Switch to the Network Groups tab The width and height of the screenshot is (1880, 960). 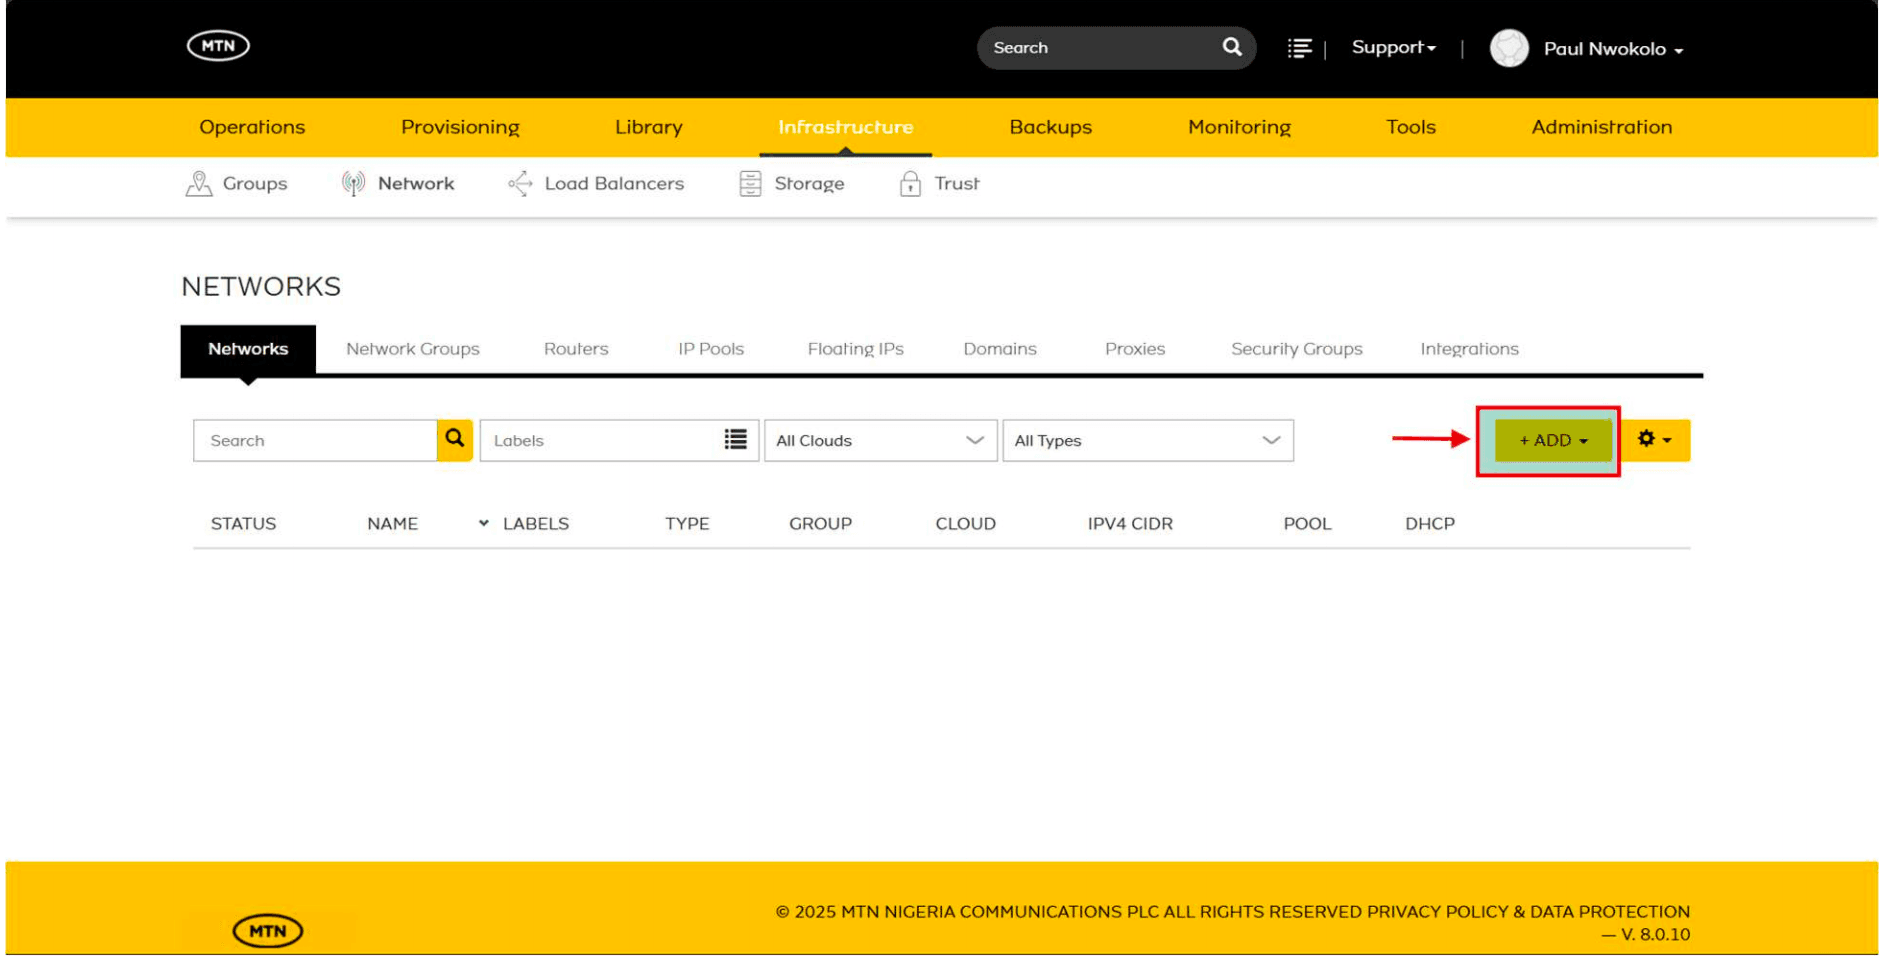(413, 349)
